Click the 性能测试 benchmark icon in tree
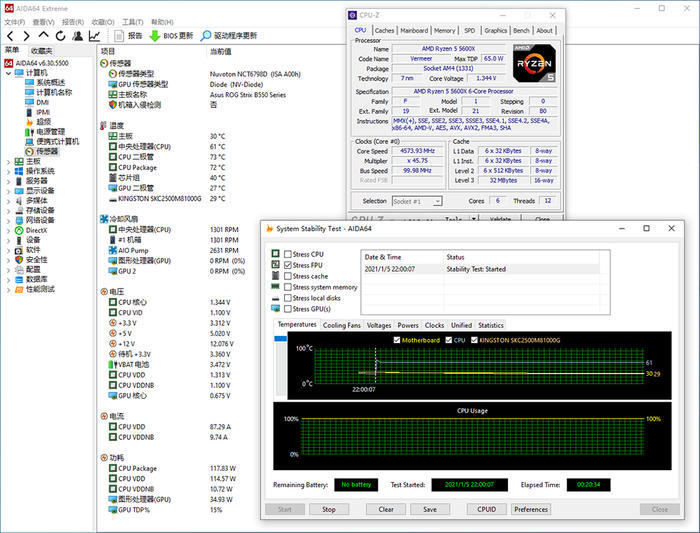700x533 pixels. [x=19, y=289]
